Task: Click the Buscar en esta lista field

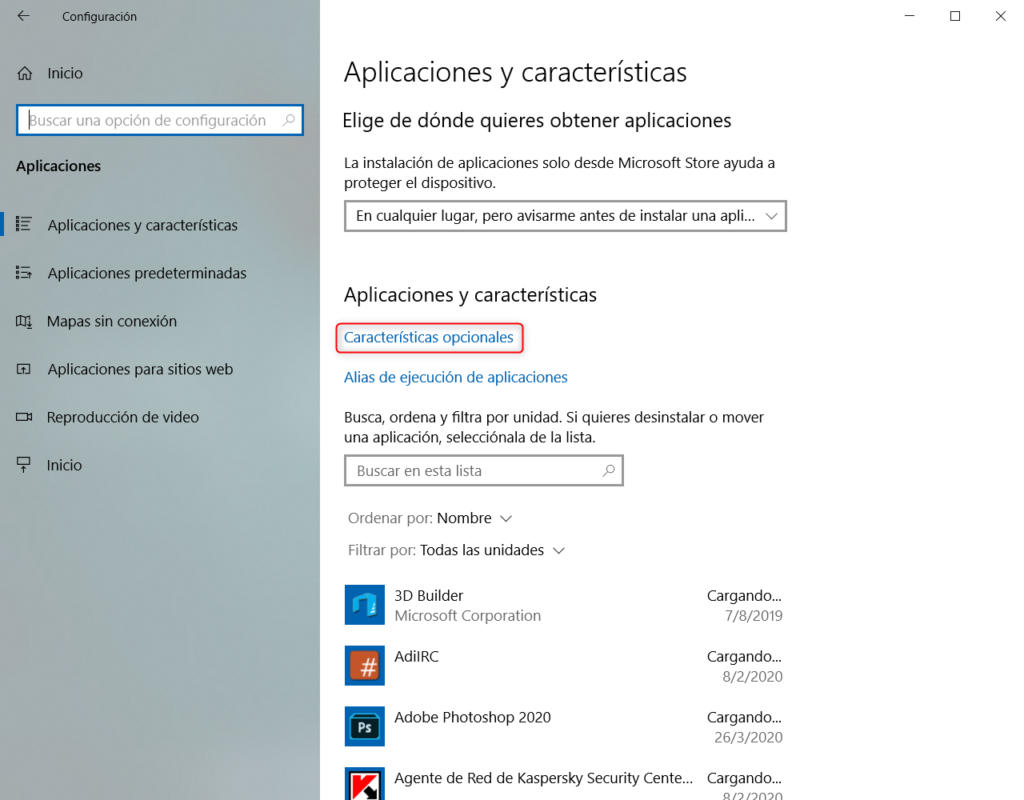Action: (470, 470)
